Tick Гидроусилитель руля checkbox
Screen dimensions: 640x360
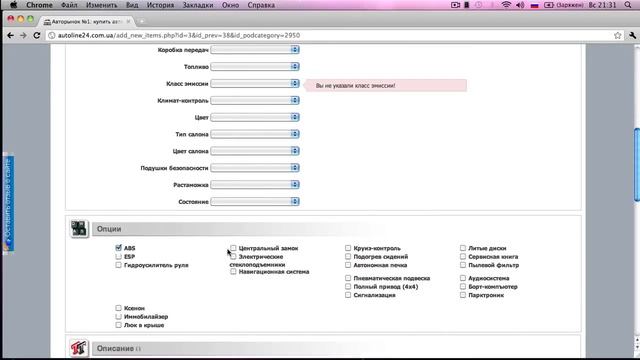[118, 265]
